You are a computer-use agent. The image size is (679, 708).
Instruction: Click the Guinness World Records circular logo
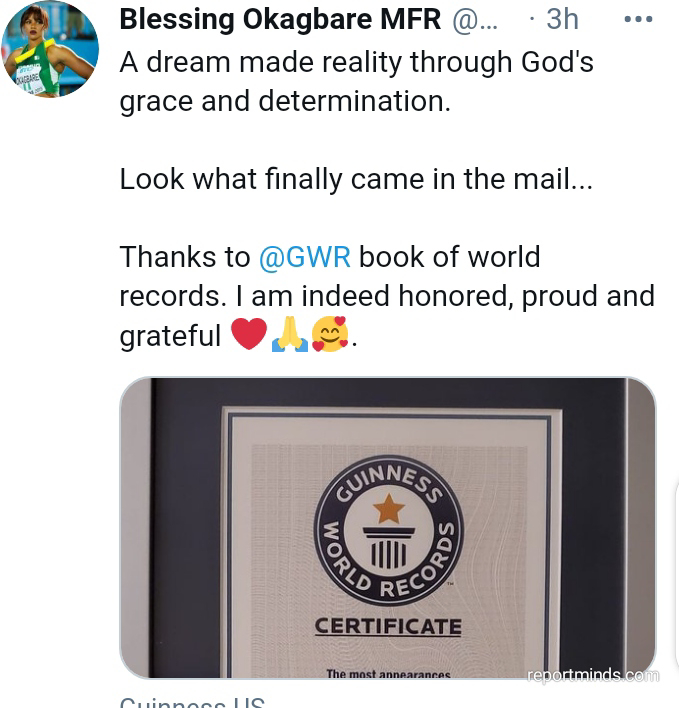pyautogui.click(x=389, y=531)
